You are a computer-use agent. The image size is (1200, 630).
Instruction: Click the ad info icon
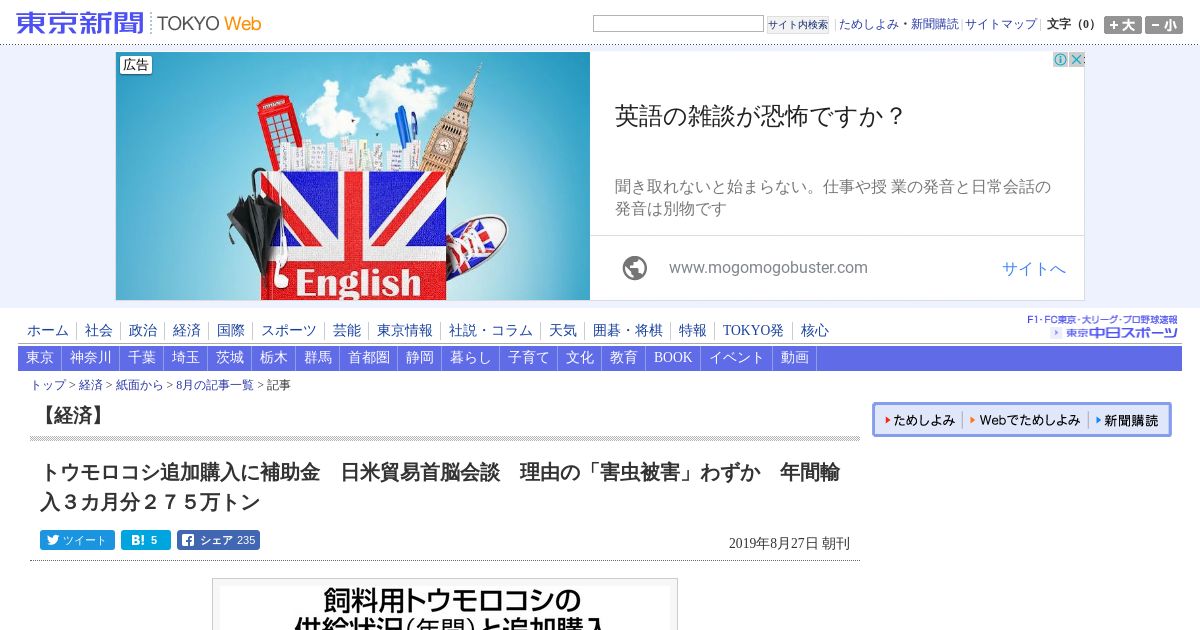1061,60
